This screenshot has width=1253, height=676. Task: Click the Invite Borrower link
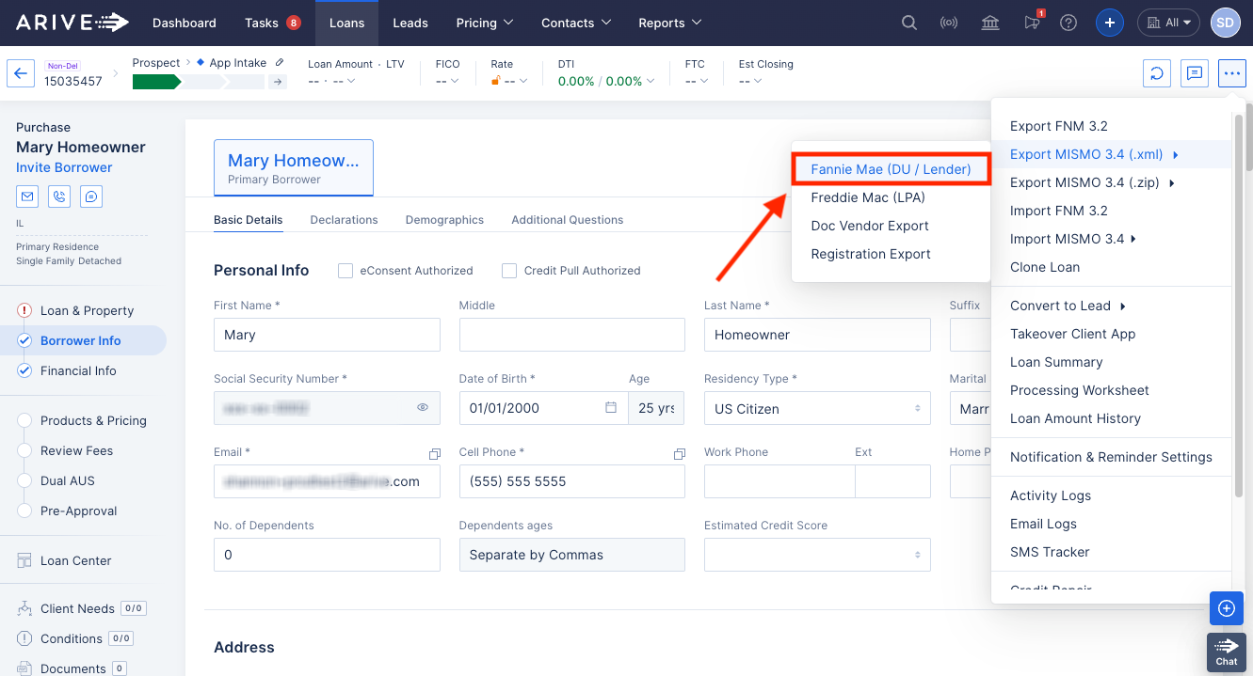(x=64, y=167)
